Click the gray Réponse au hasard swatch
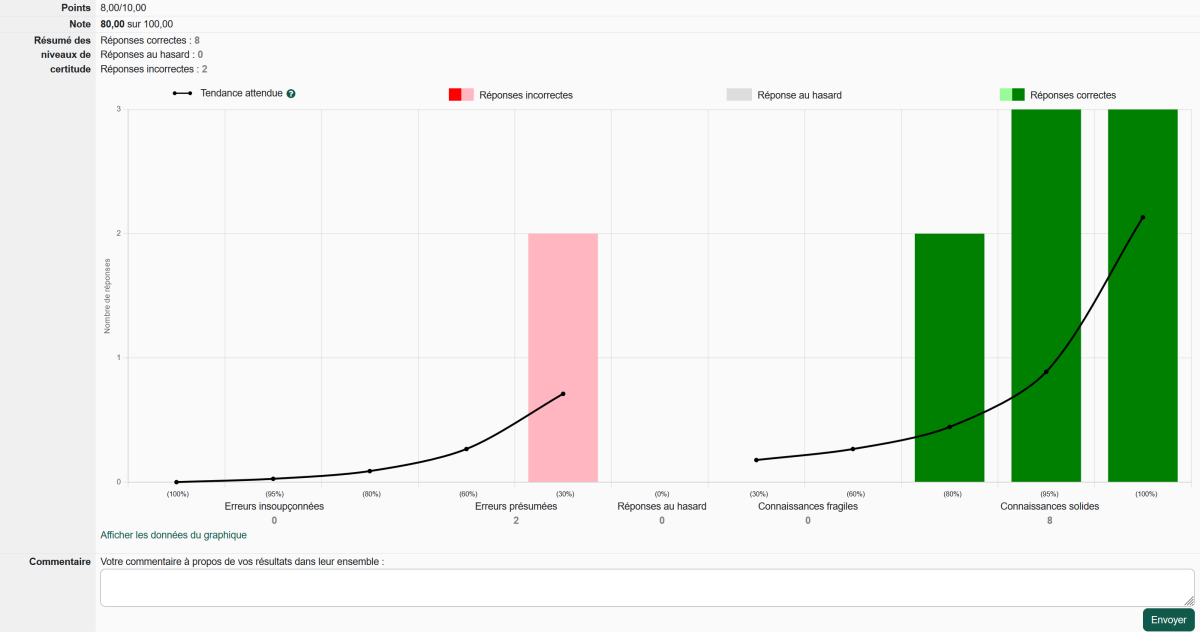Viewport: 1200px width, 634px height. tap(738, 95)
